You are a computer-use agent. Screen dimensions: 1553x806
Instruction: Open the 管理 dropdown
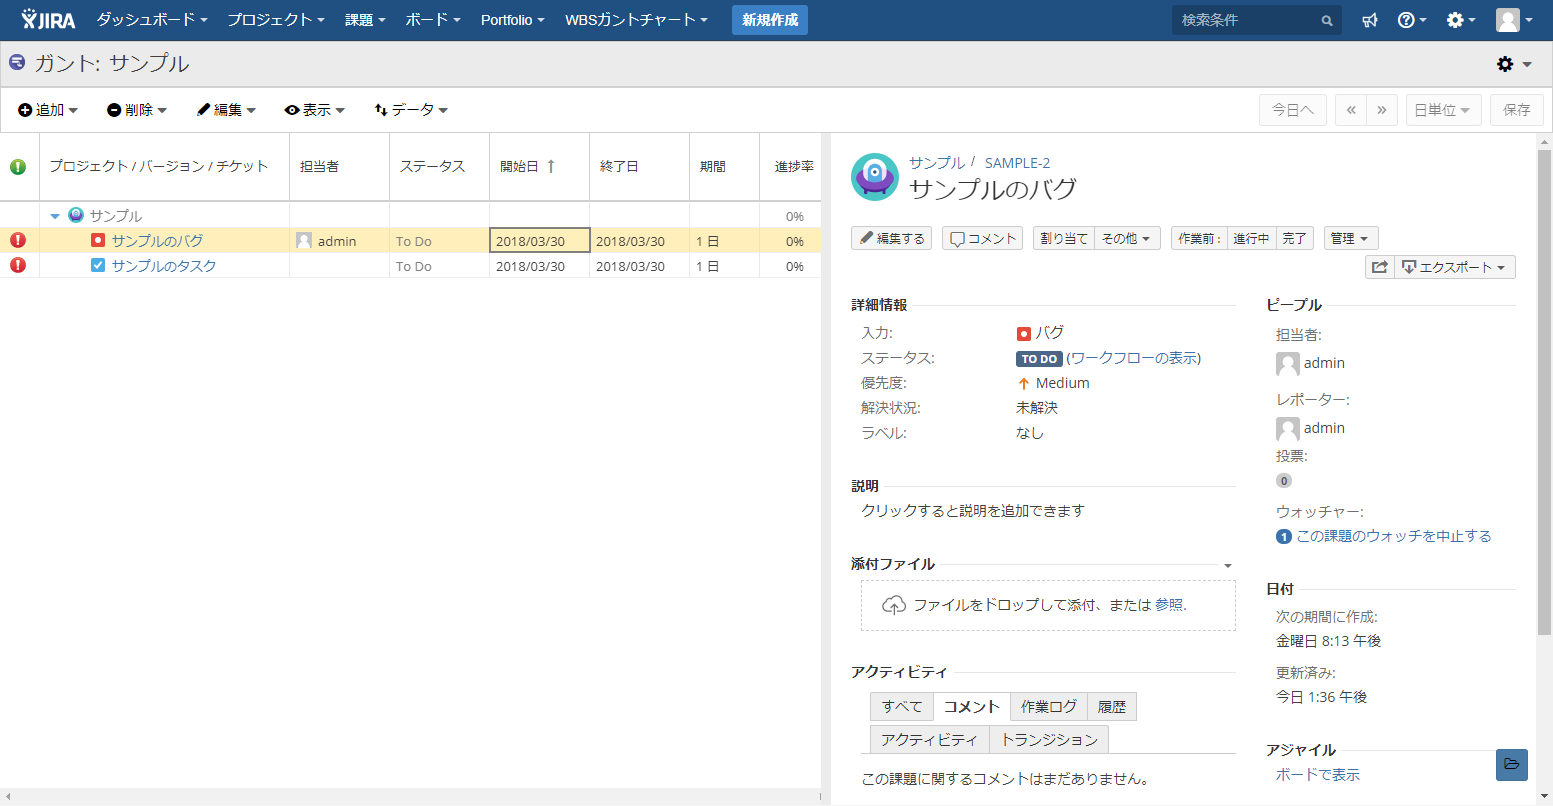[1351, 238]
